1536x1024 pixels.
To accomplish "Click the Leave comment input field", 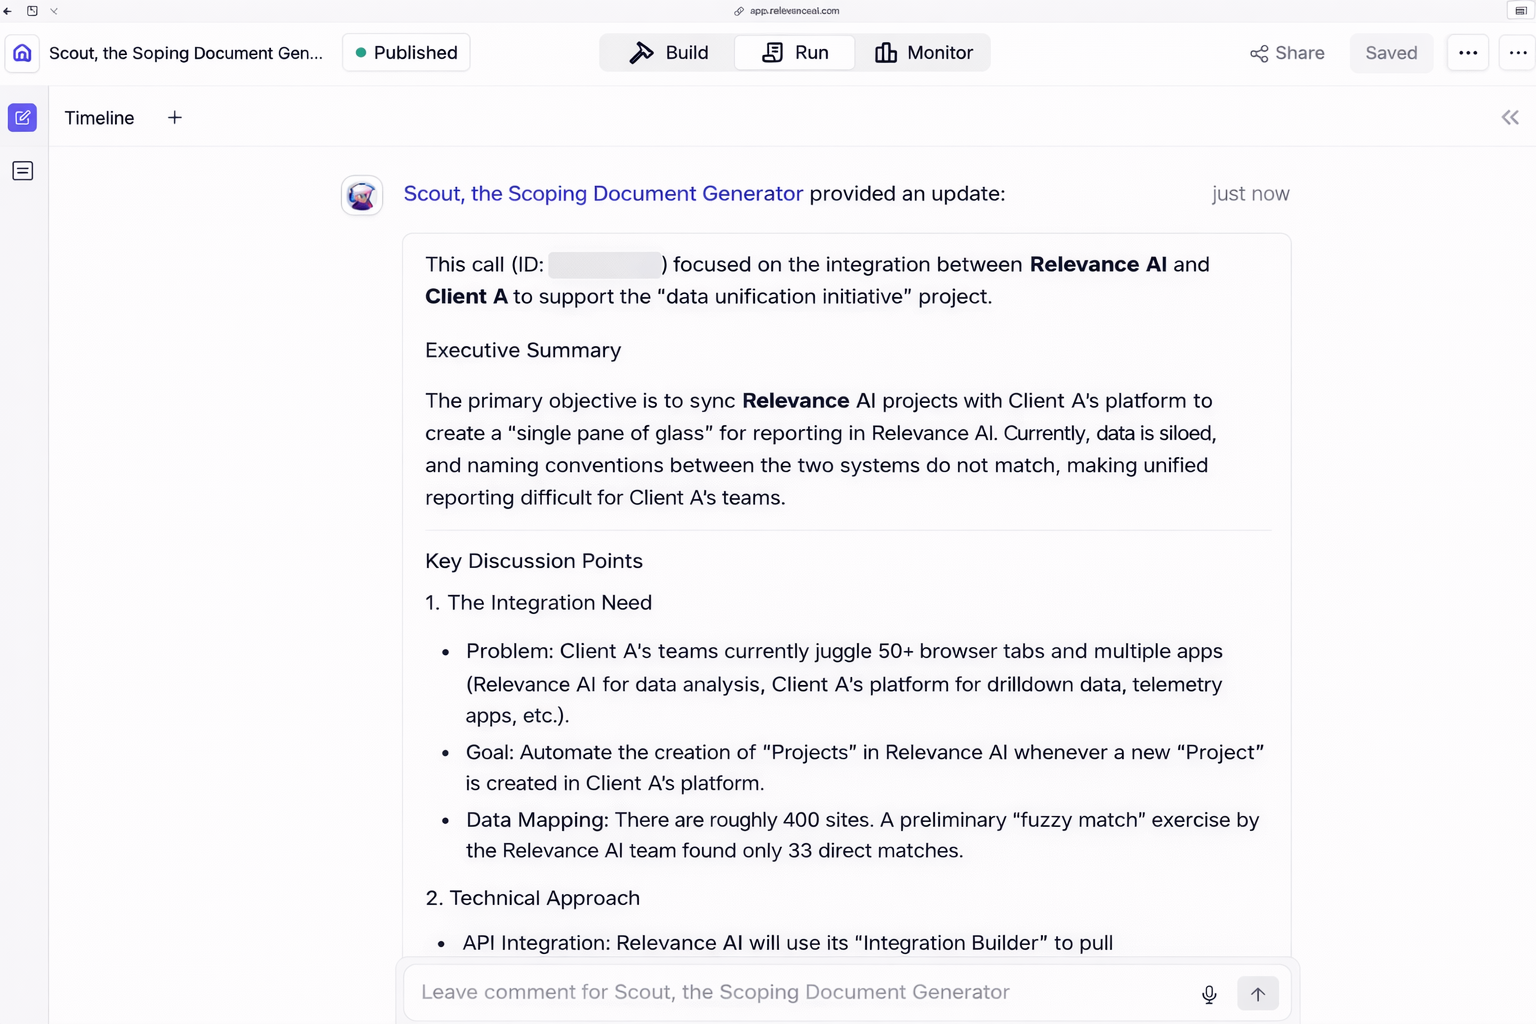I will [x=800, y=992].
